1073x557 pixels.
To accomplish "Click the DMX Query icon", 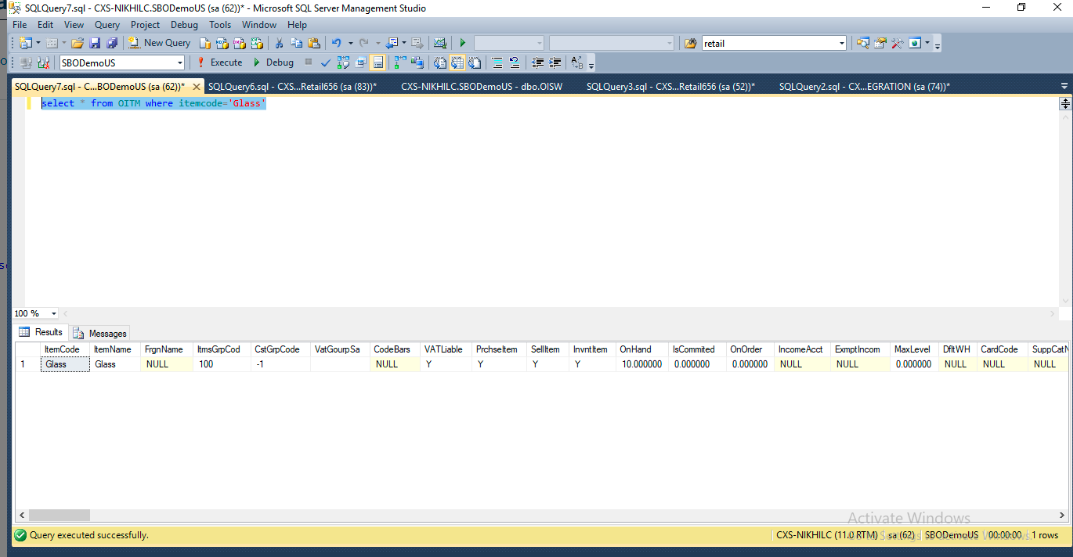I will tap(239, 43).
